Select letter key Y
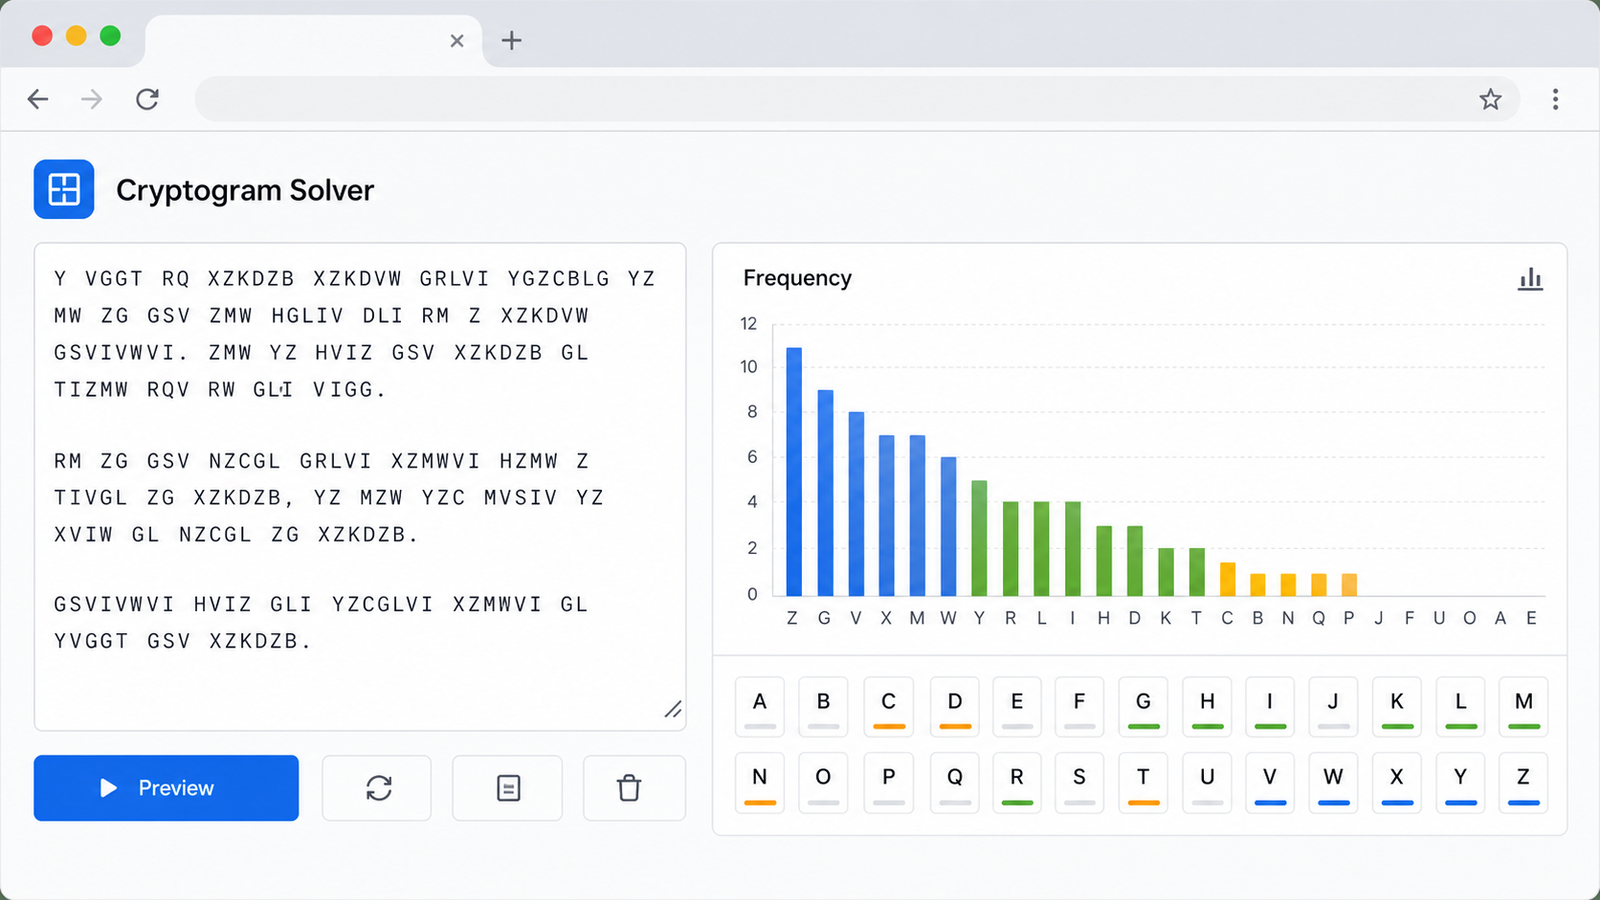This screenshot has height=900, width=1600. coord(1461,782)
